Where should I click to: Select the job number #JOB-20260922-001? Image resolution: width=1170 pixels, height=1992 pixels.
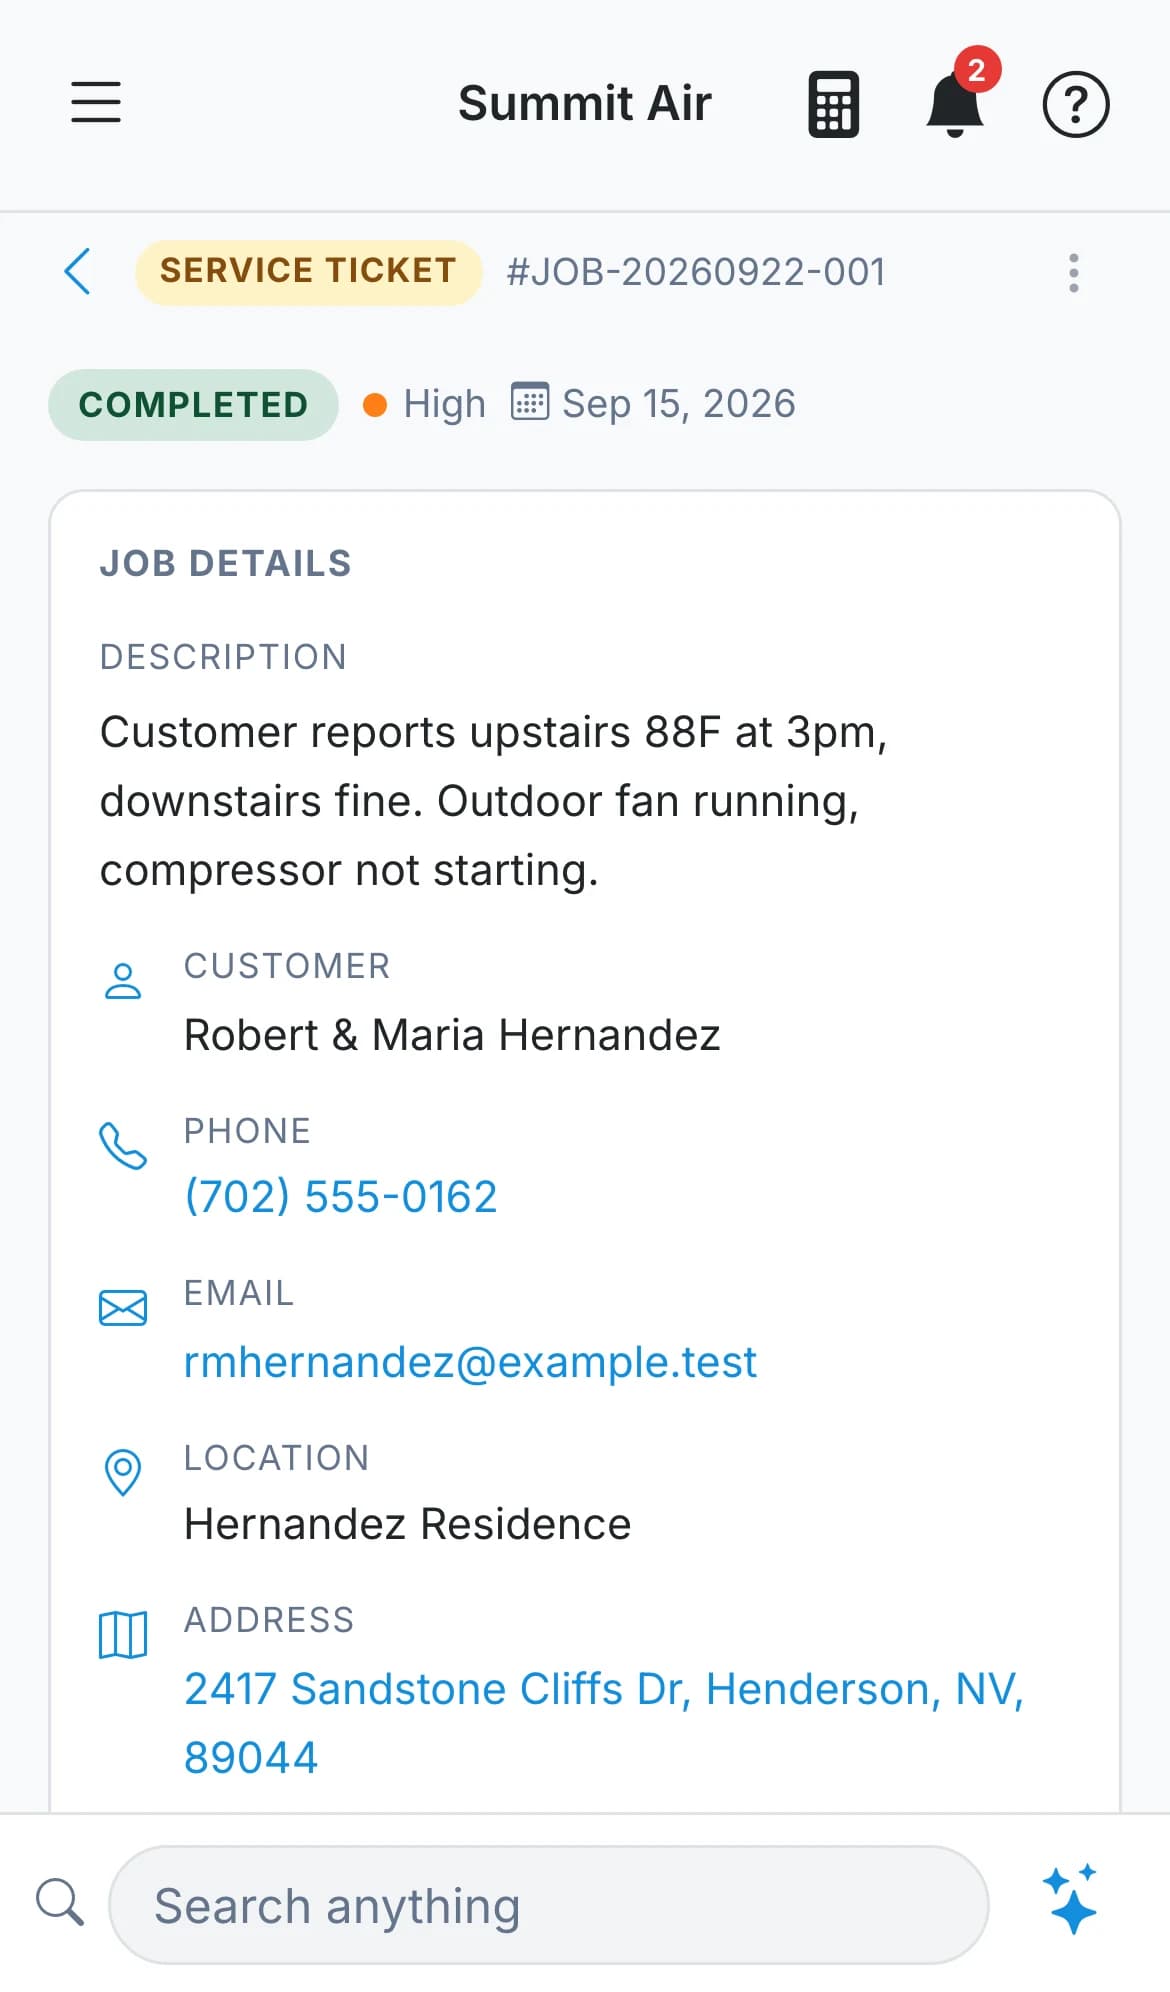tap(696, 272)
